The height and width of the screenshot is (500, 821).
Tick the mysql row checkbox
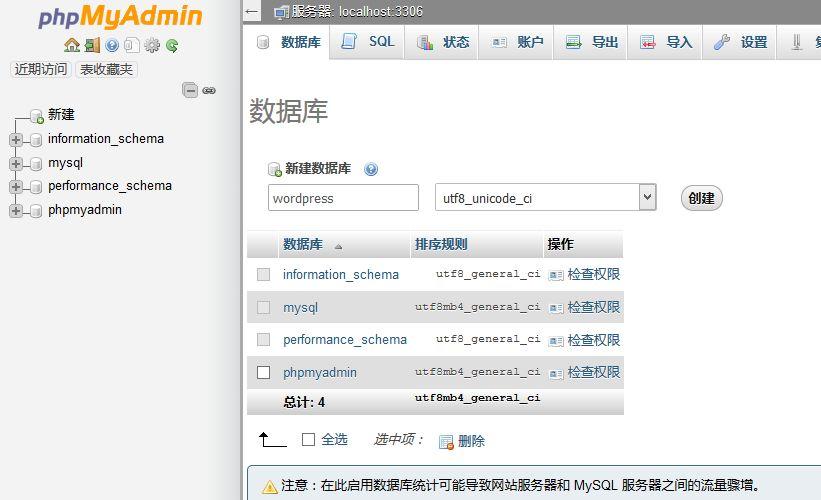click(x=263, y=307)
